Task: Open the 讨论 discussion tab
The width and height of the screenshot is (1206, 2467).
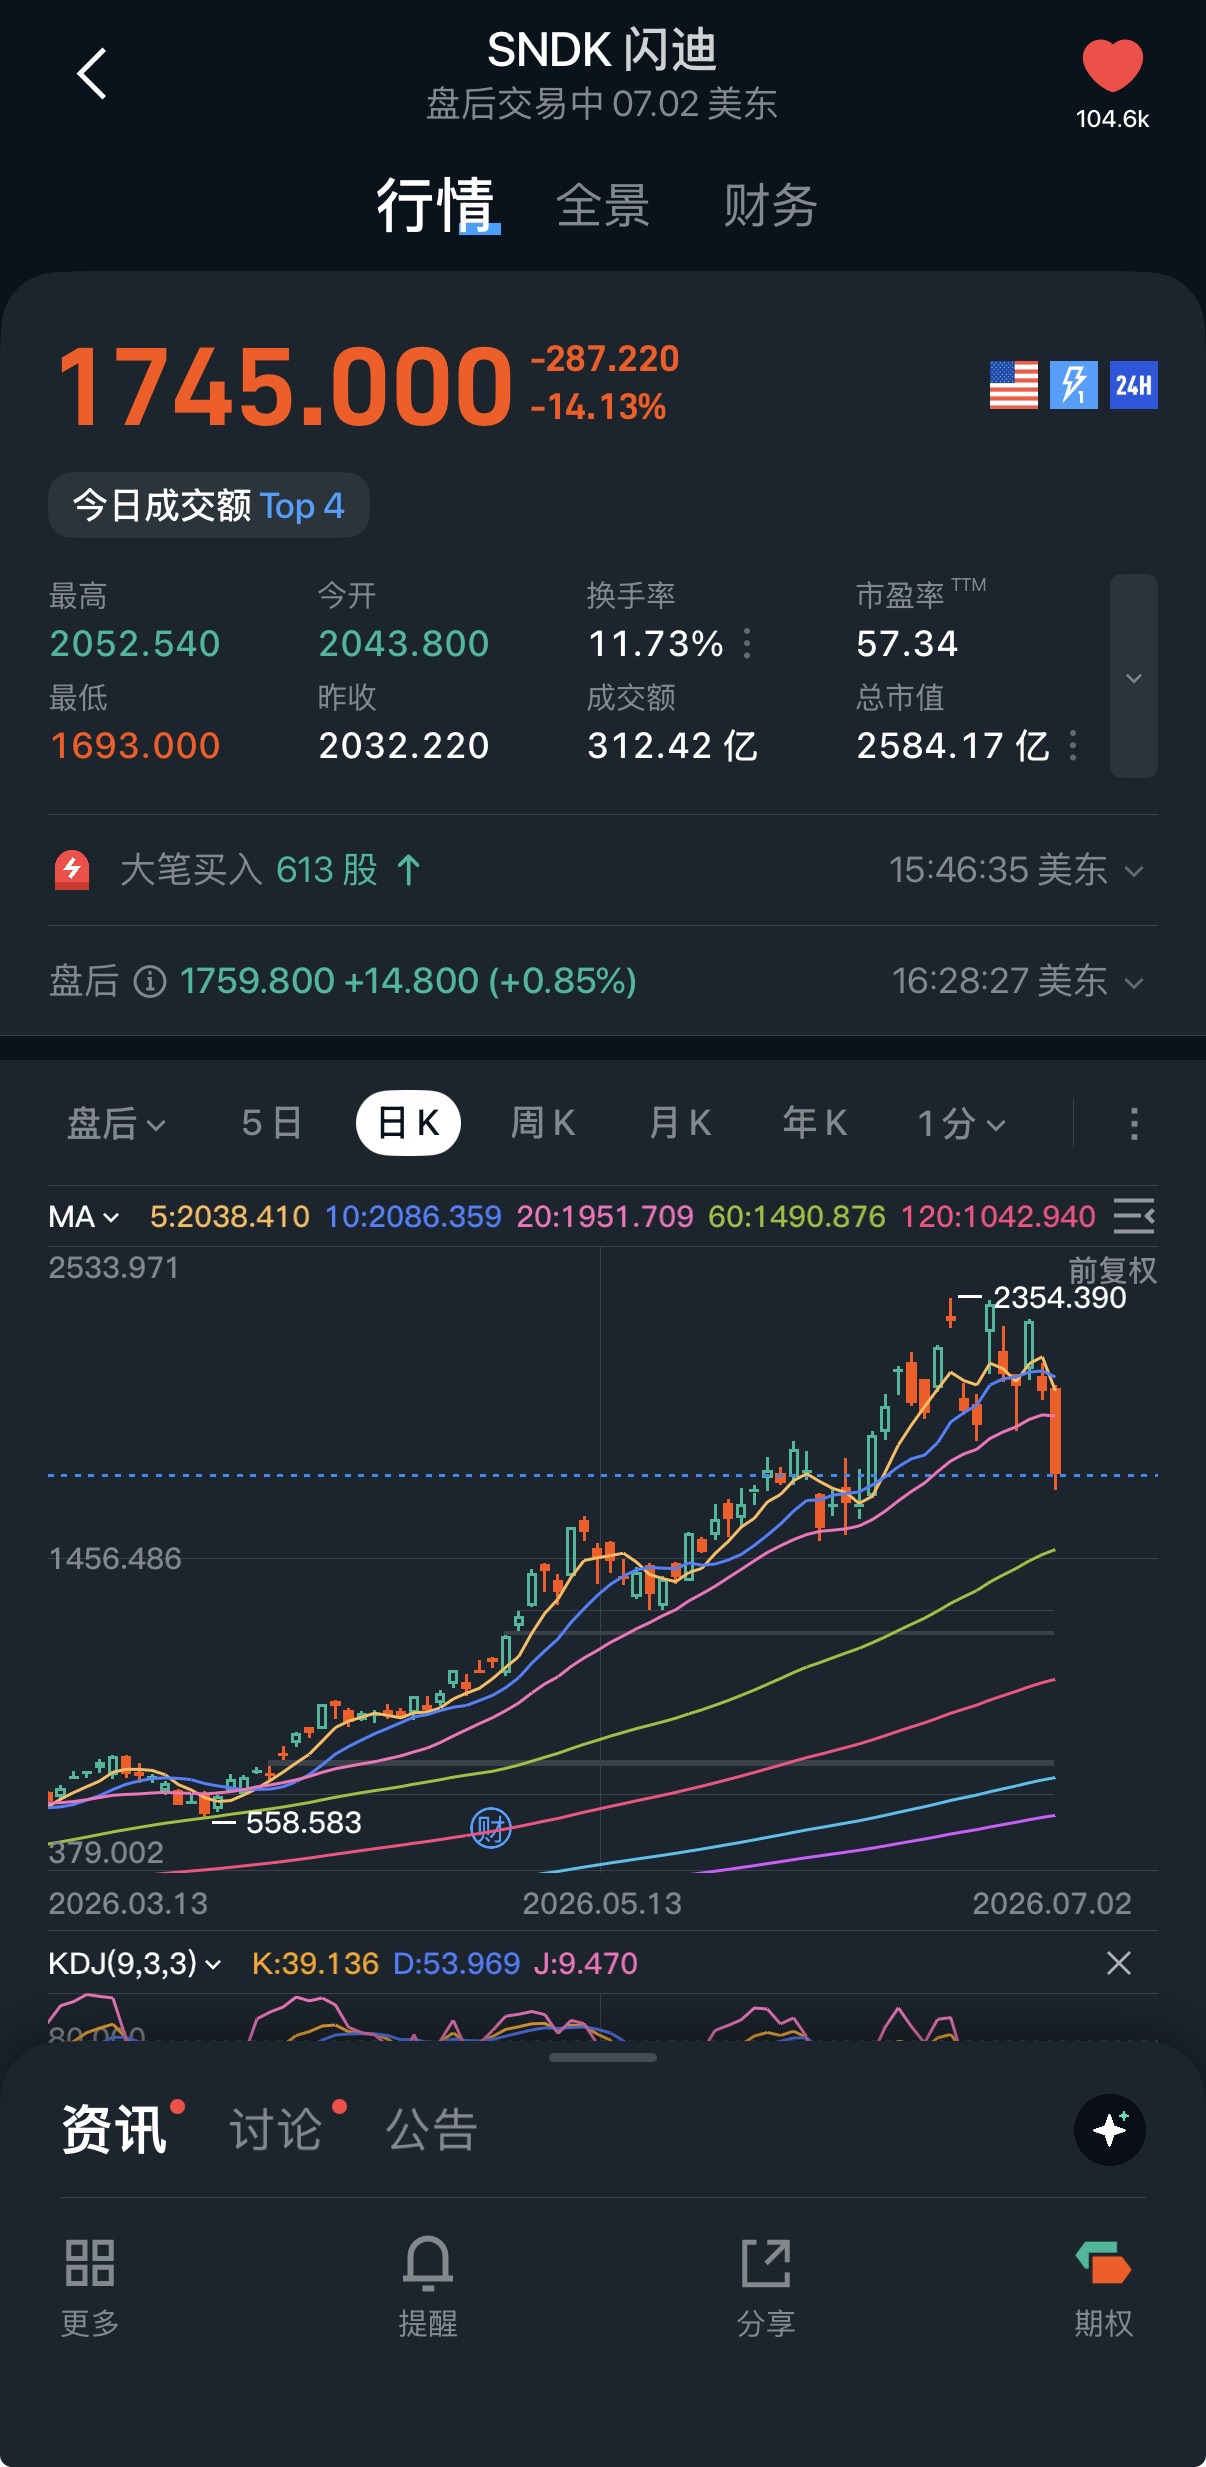Action: [276, 2129]
